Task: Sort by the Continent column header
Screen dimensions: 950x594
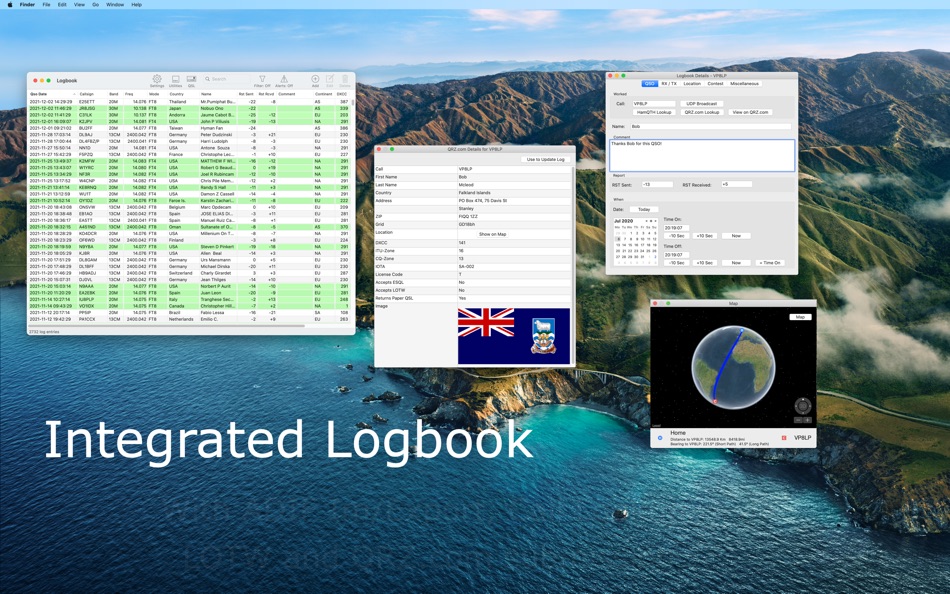Action: pyautogui.click(x=324, y=94)
